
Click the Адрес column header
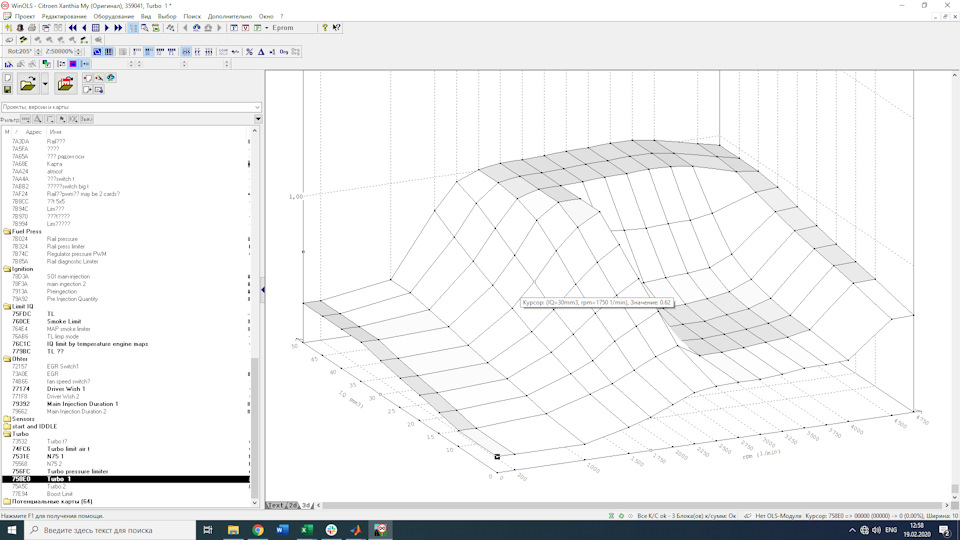(x=33, y=132)
